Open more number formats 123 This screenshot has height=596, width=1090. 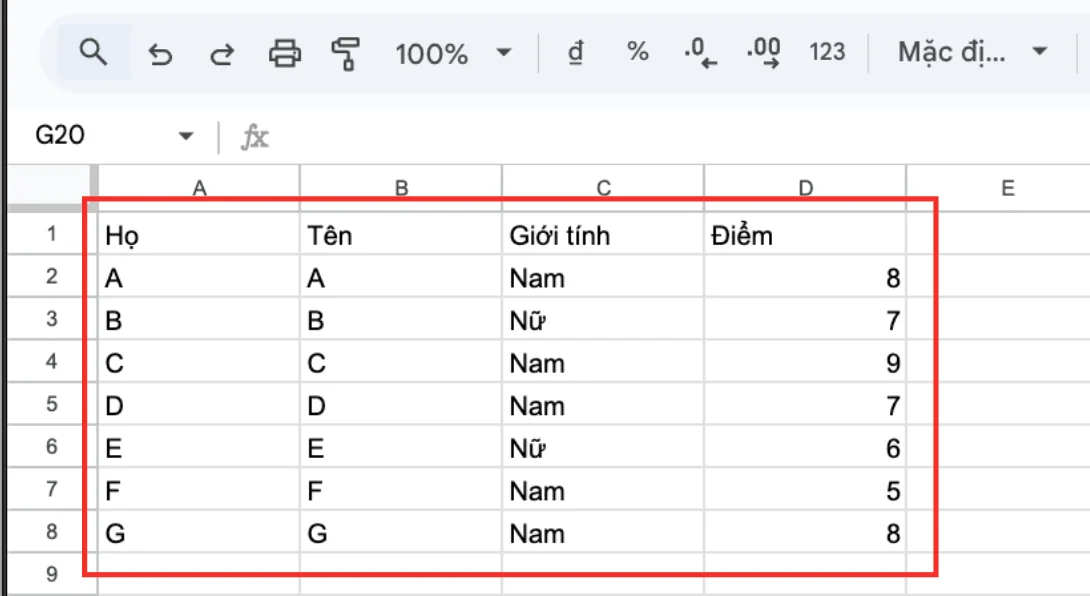[827, 51]
